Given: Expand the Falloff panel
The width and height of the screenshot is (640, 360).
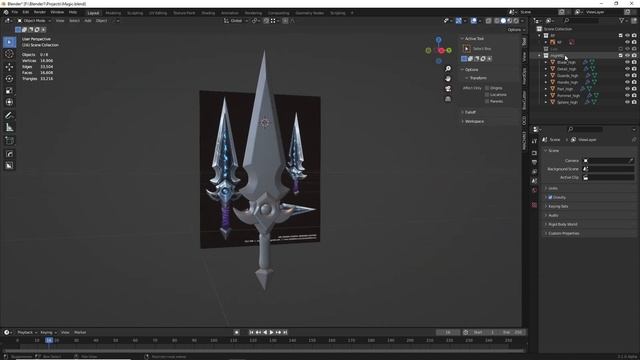Looking at the screenshot, I should [470, 112].
